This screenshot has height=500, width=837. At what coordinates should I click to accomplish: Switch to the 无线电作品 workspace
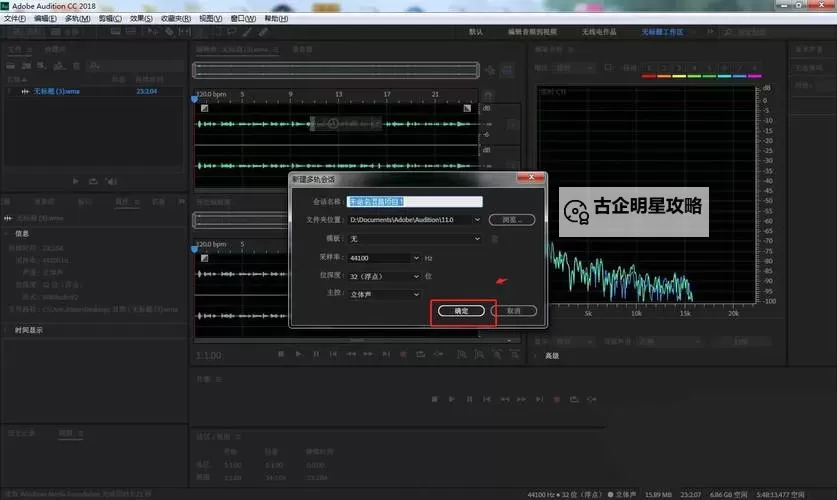click(x=599, y=32)
